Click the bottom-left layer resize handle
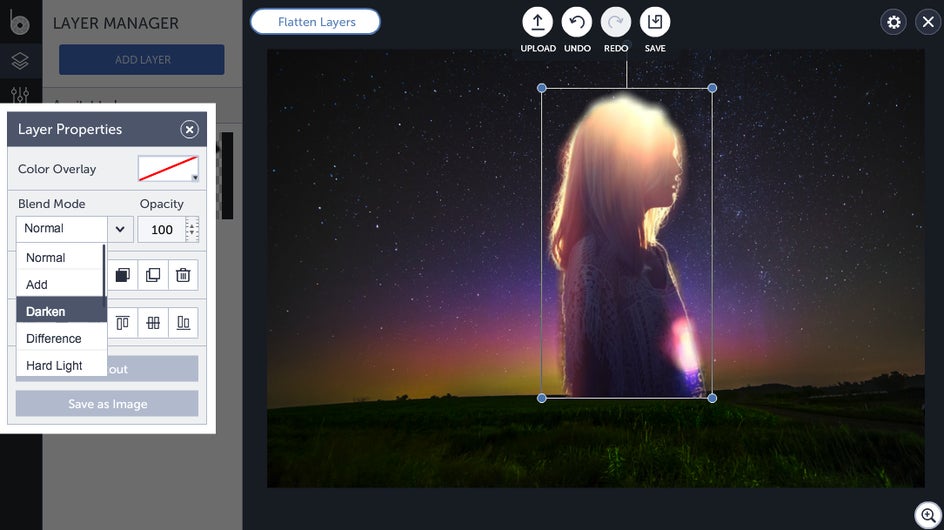This screenshot has width=944, height=530. (542, 398)
